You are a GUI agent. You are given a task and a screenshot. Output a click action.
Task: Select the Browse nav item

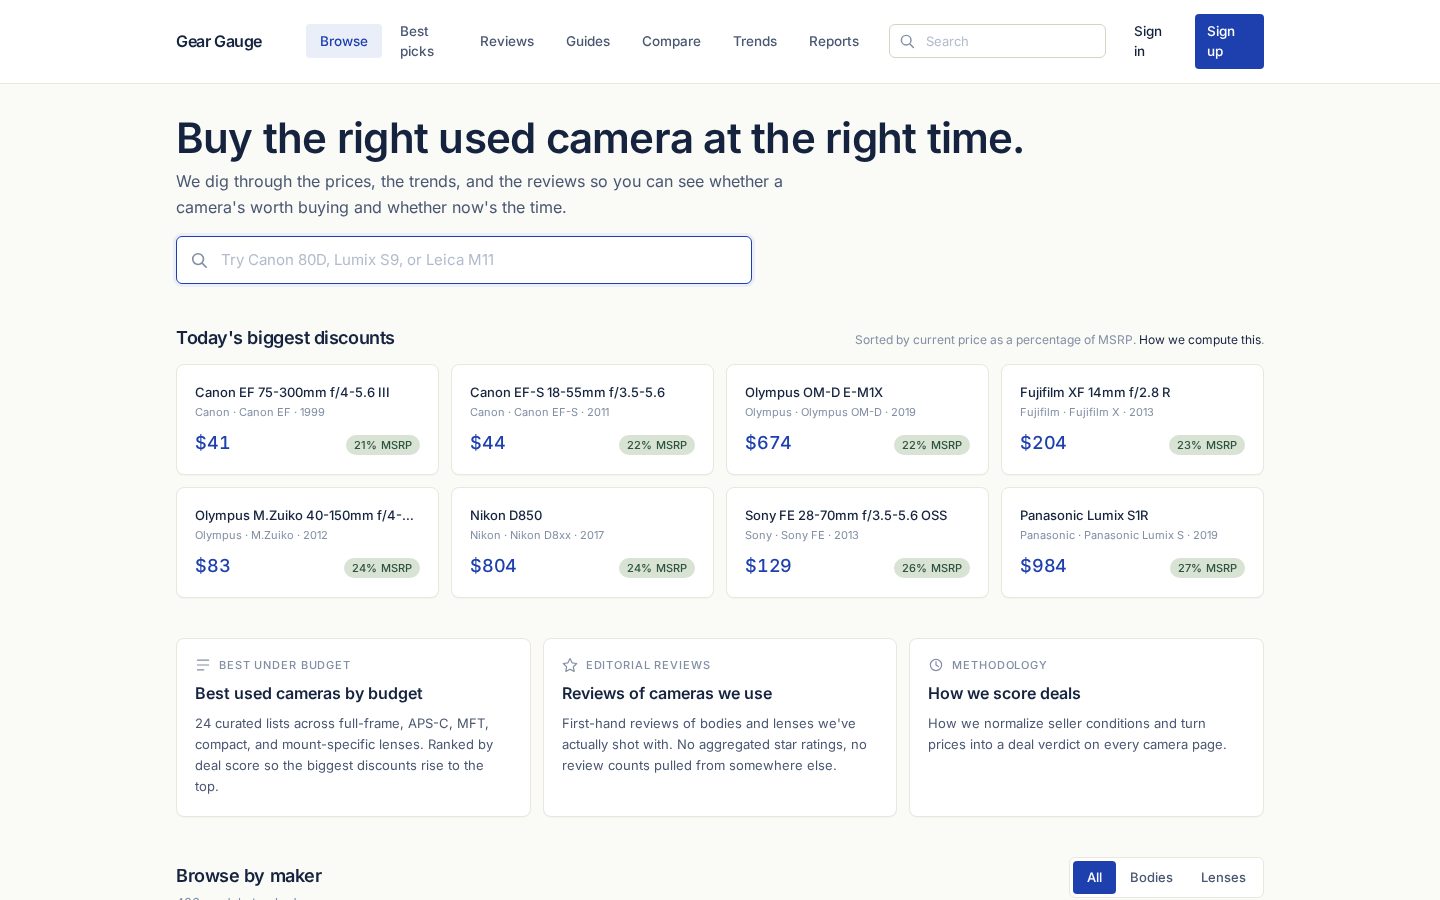(344, 41)
